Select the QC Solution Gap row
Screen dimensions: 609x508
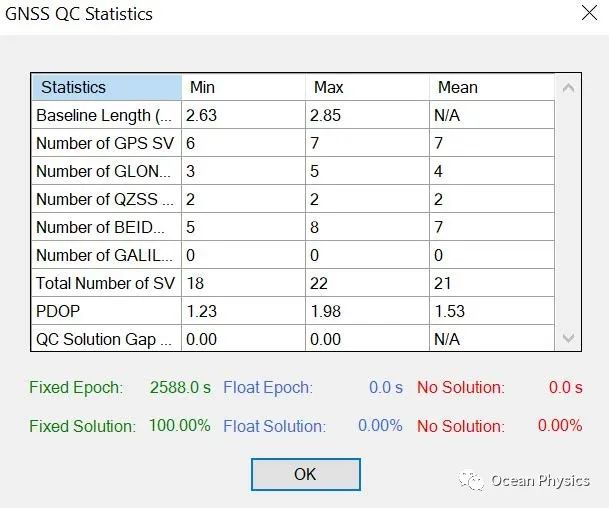[x=106, y=339]
